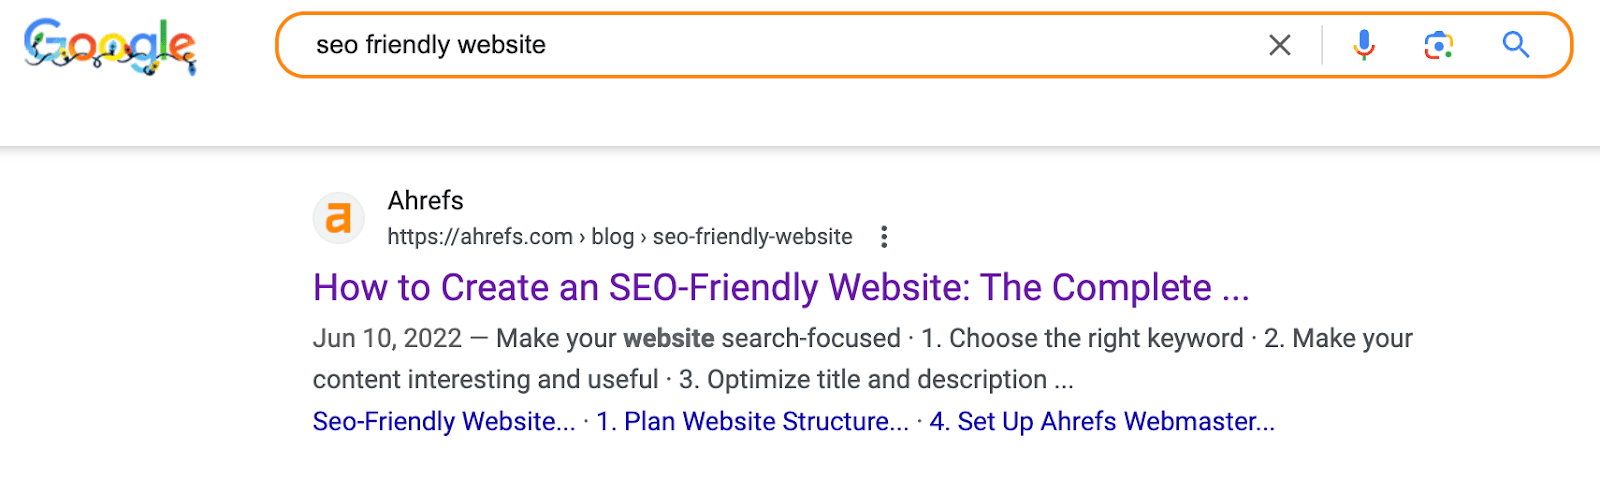The height and width of the screenshot is (479, 1600).
Task: Open 'How to Create an SEO-Friendly Website' result
Action: [780, 288]
